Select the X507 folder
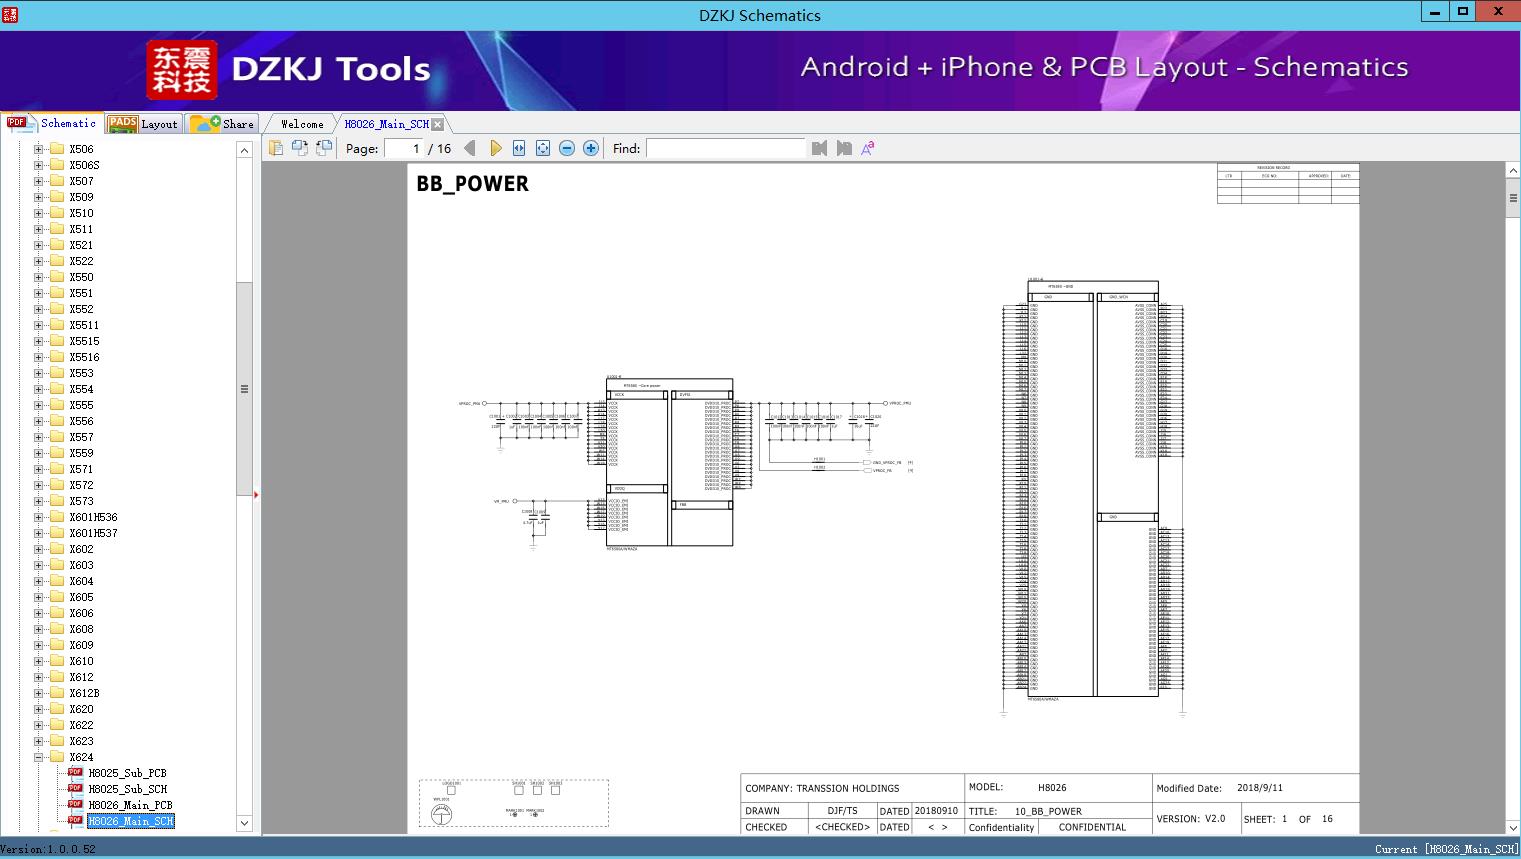This screenshot has height=859, width=1521. (x=81, y=181)
